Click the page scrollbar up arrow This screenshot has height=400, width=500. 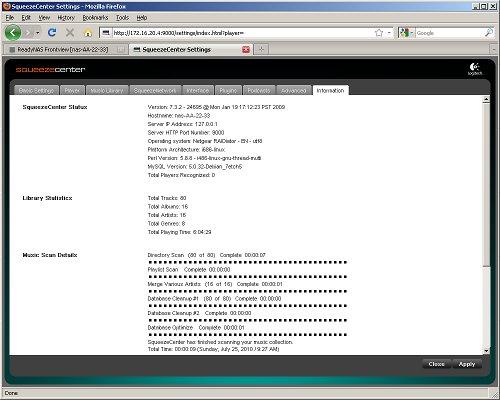click(486, 99)
